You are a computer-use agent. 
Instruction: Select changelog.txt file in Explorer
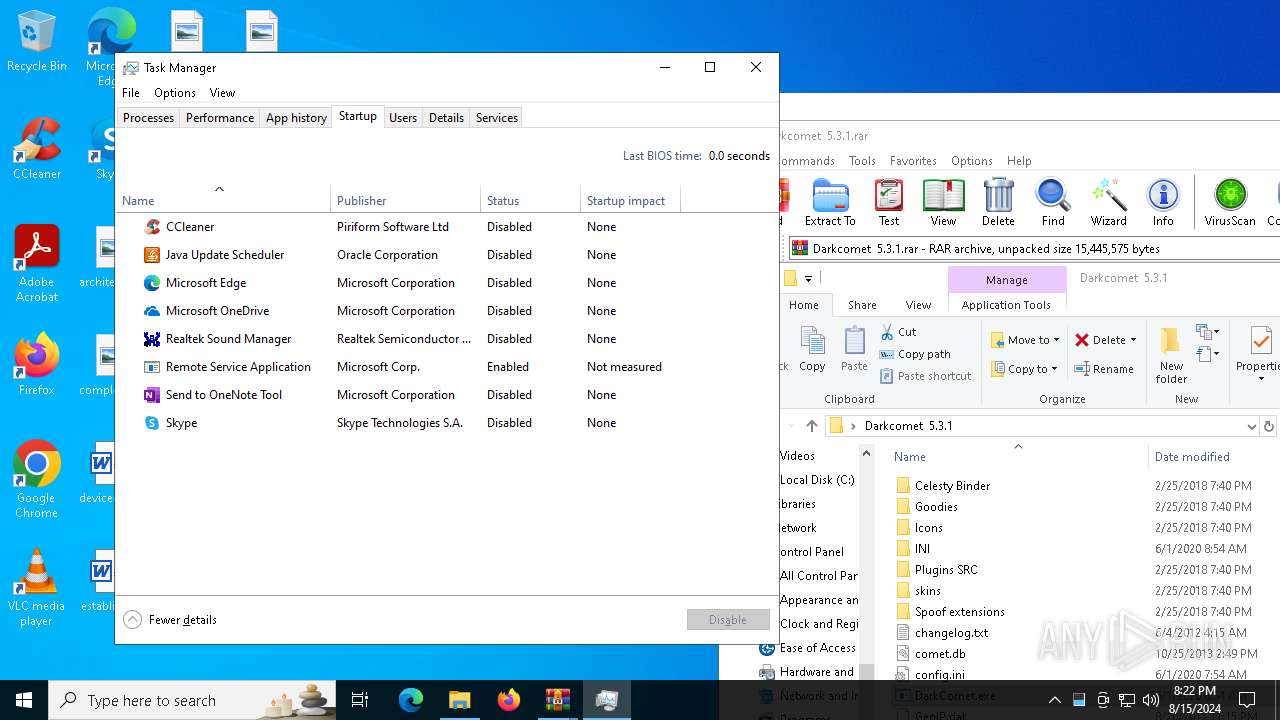point(951,633)
